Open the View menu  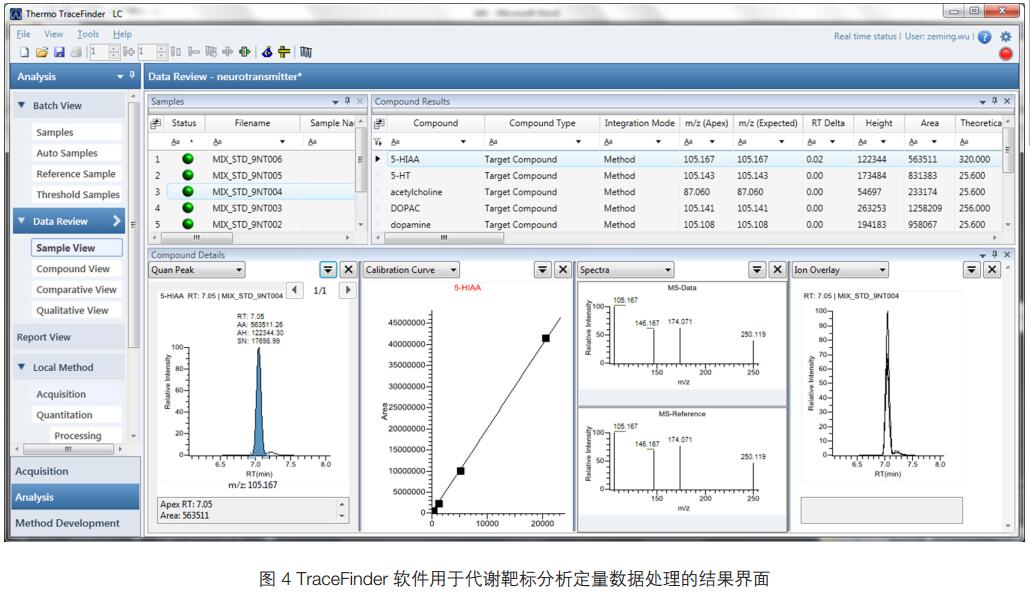coord(53,34)
